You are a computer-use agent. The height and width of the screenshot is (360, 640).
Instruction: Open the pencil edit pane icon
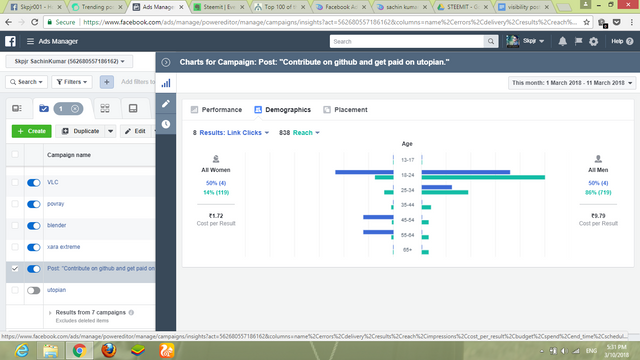pos(166,104)
